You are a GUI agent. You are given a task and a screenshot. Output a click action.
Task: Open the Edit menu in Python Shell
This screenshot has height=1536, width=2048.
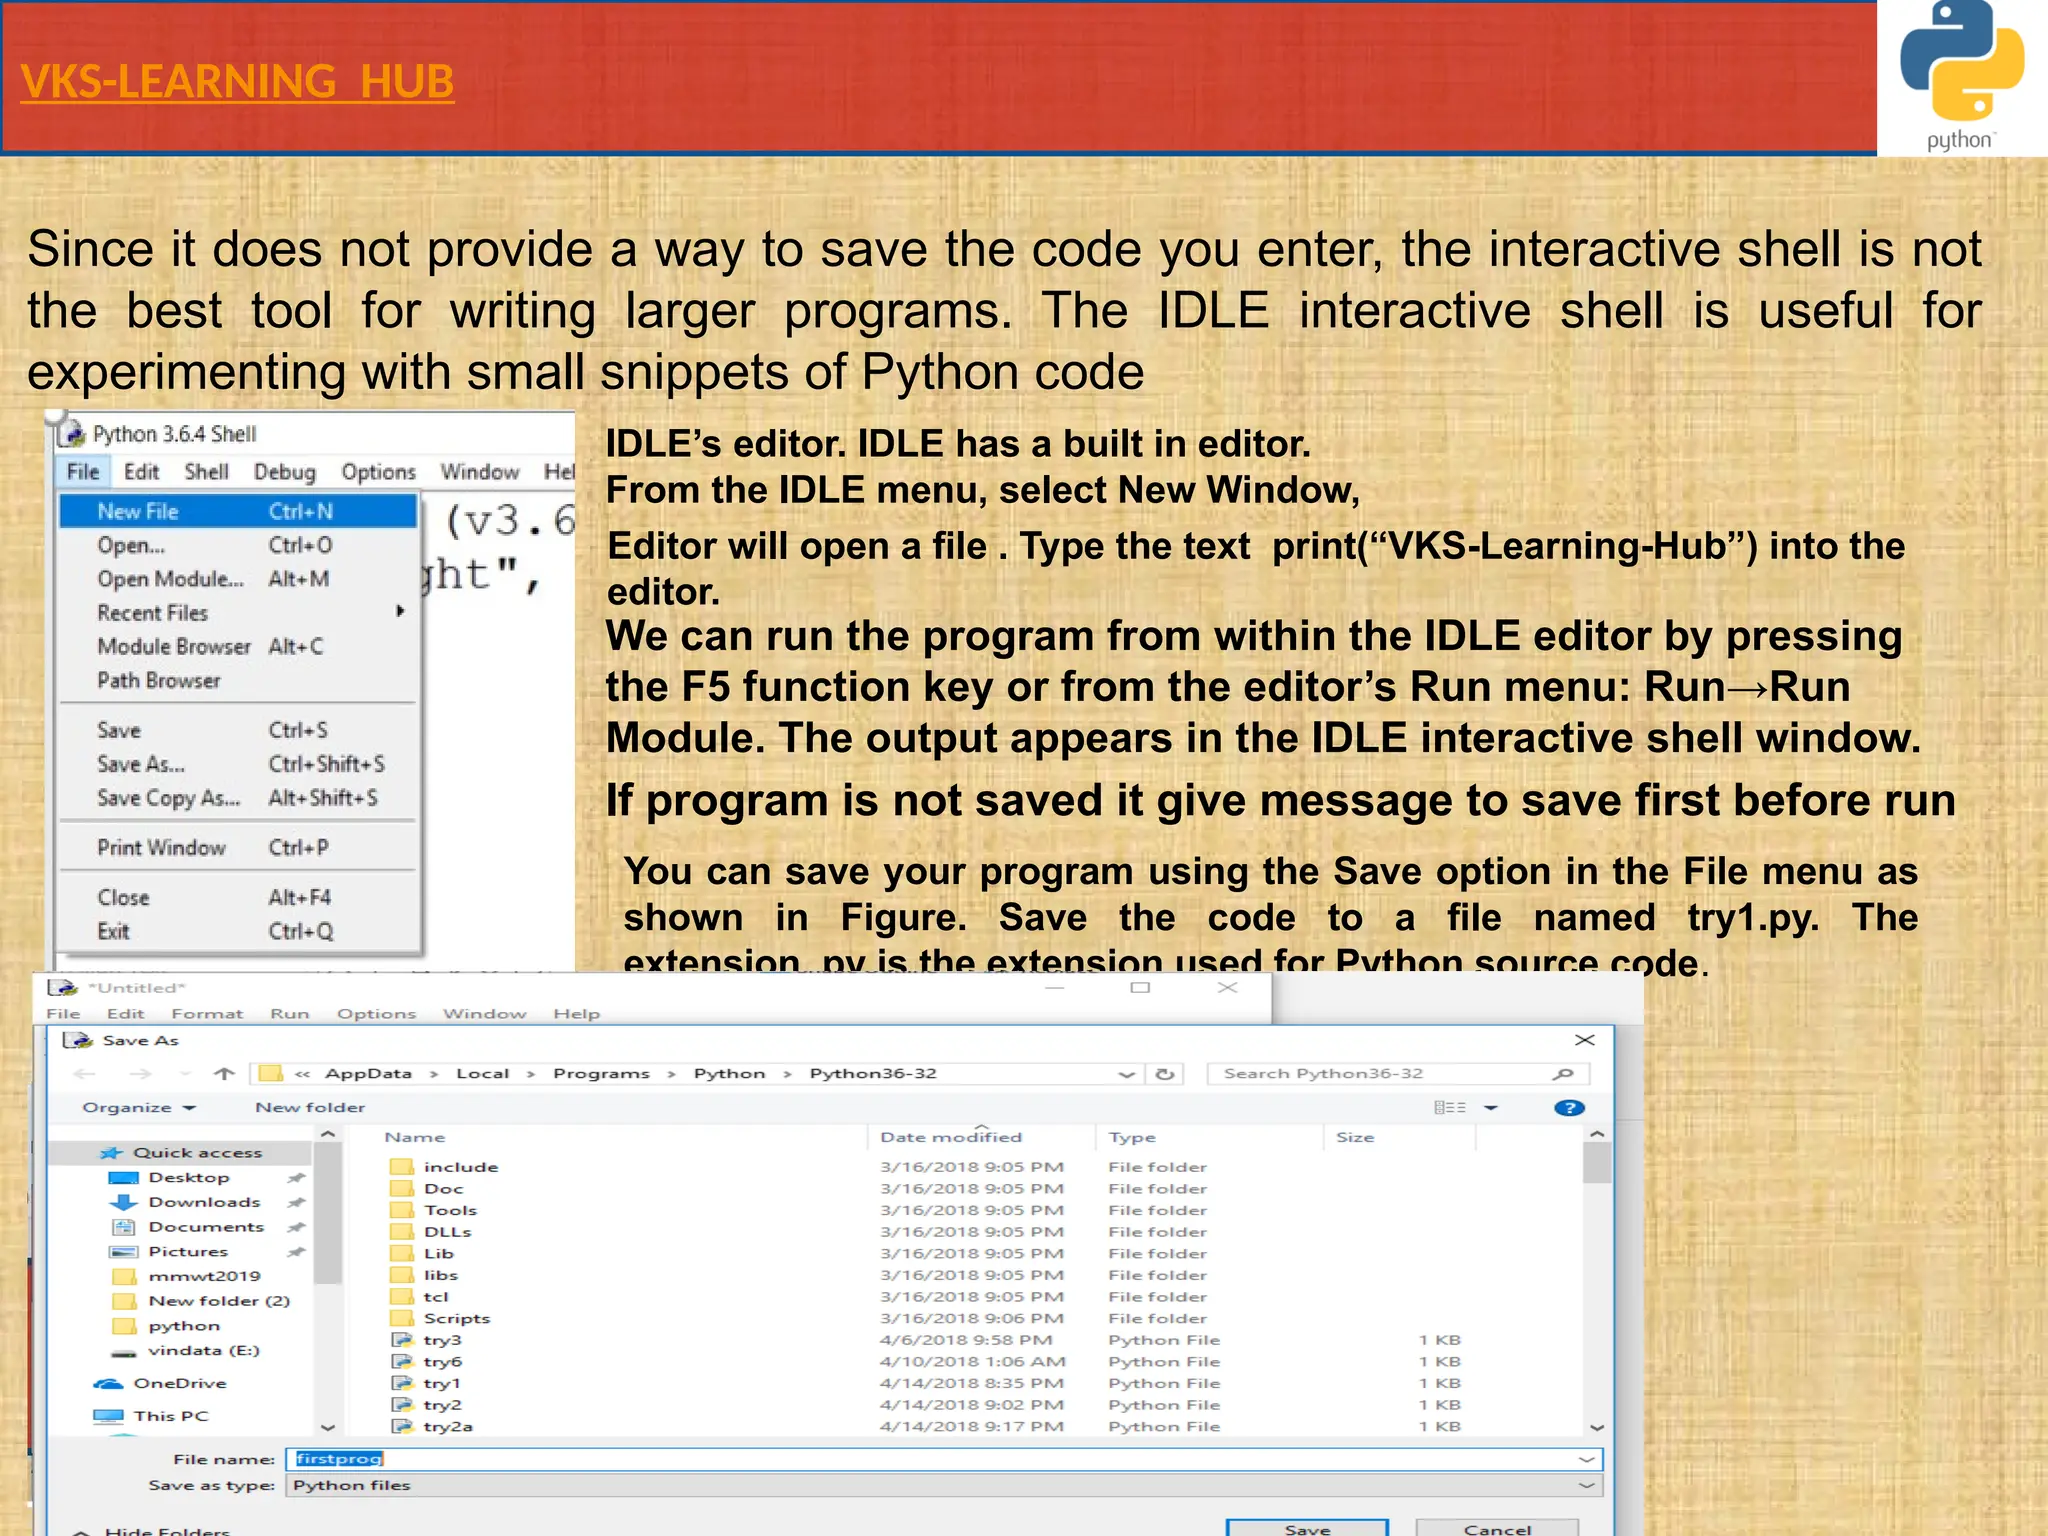click(x=141, y=472)
